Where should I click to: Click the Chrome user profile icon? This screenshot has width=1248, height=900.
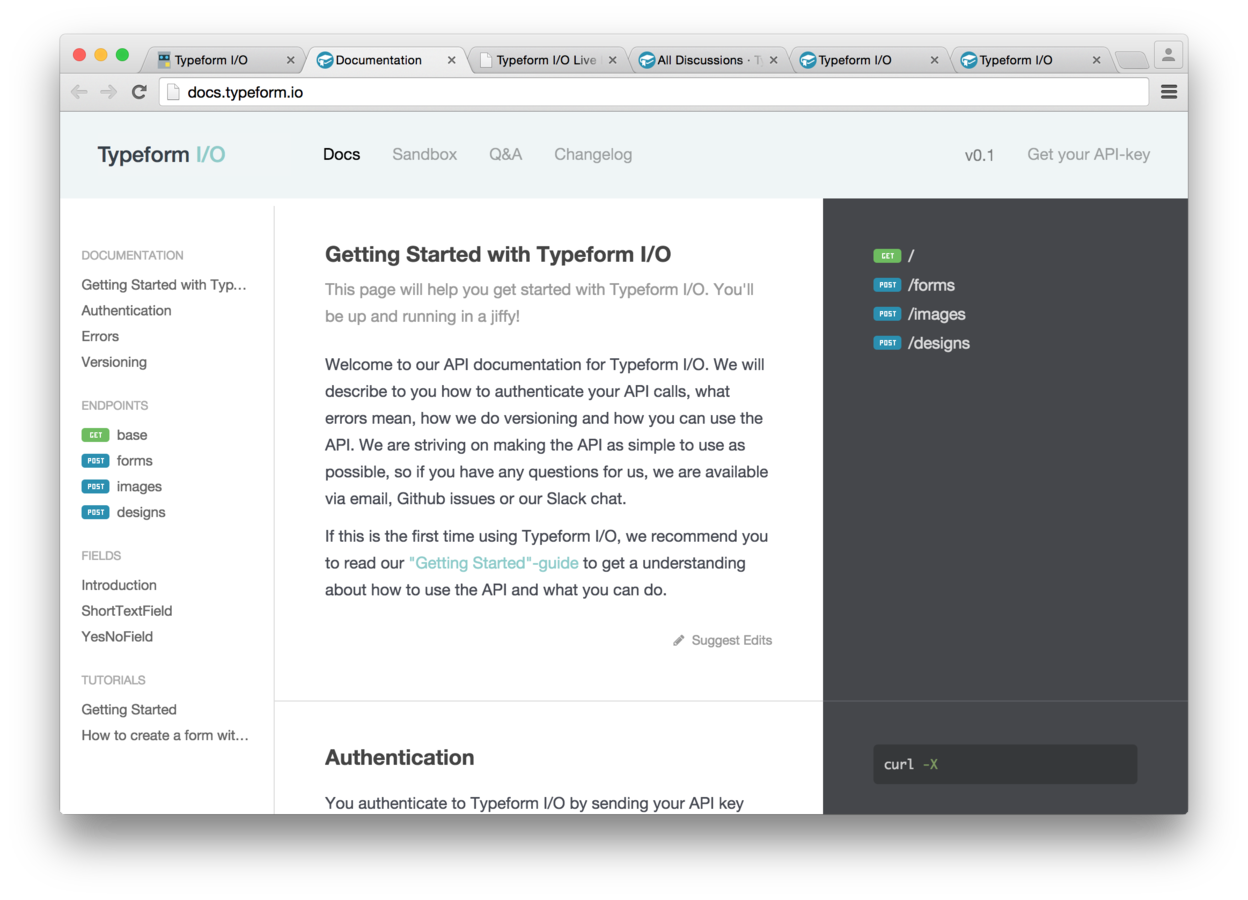coord(1168,55)
